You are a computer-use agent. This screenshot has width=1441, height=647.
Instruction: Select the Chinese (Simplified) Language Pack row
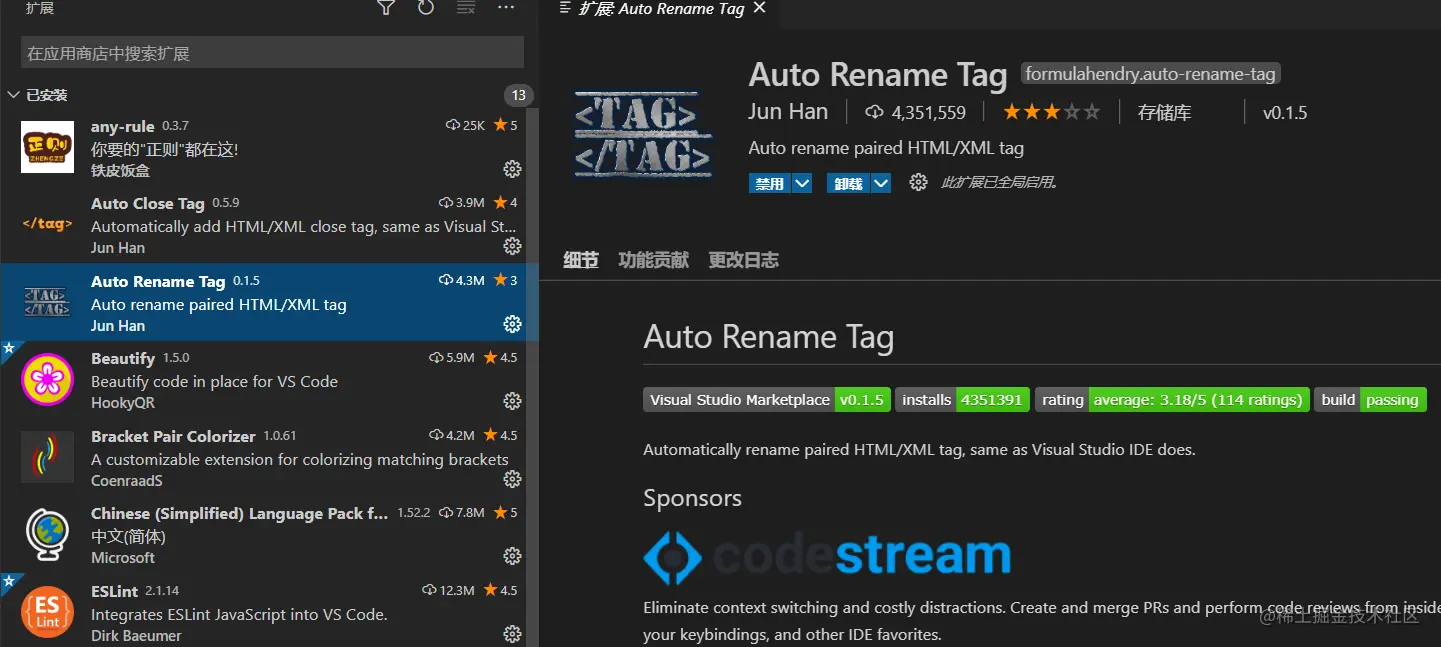263,535
